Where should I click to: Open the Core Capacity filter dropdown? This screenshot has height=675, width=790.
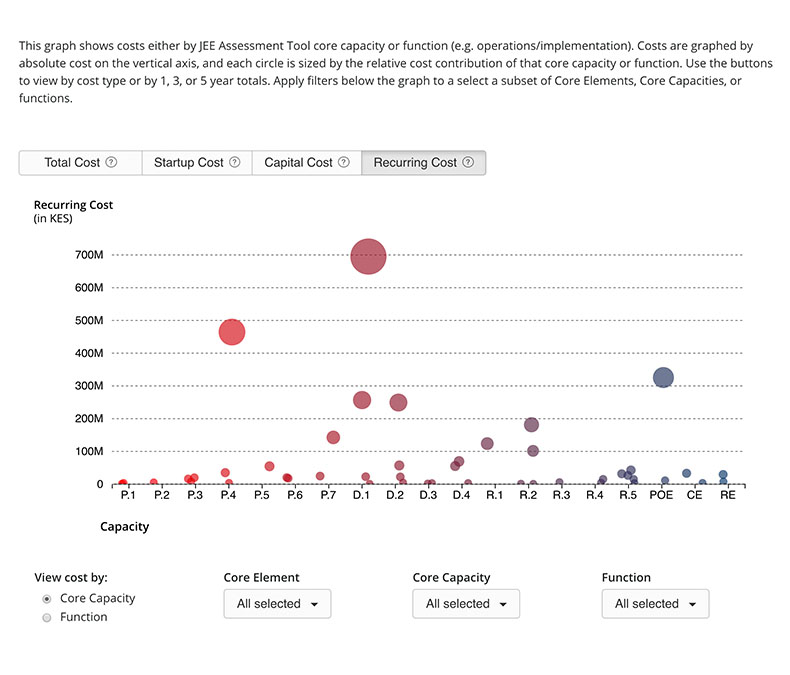(x=466, y=603)
